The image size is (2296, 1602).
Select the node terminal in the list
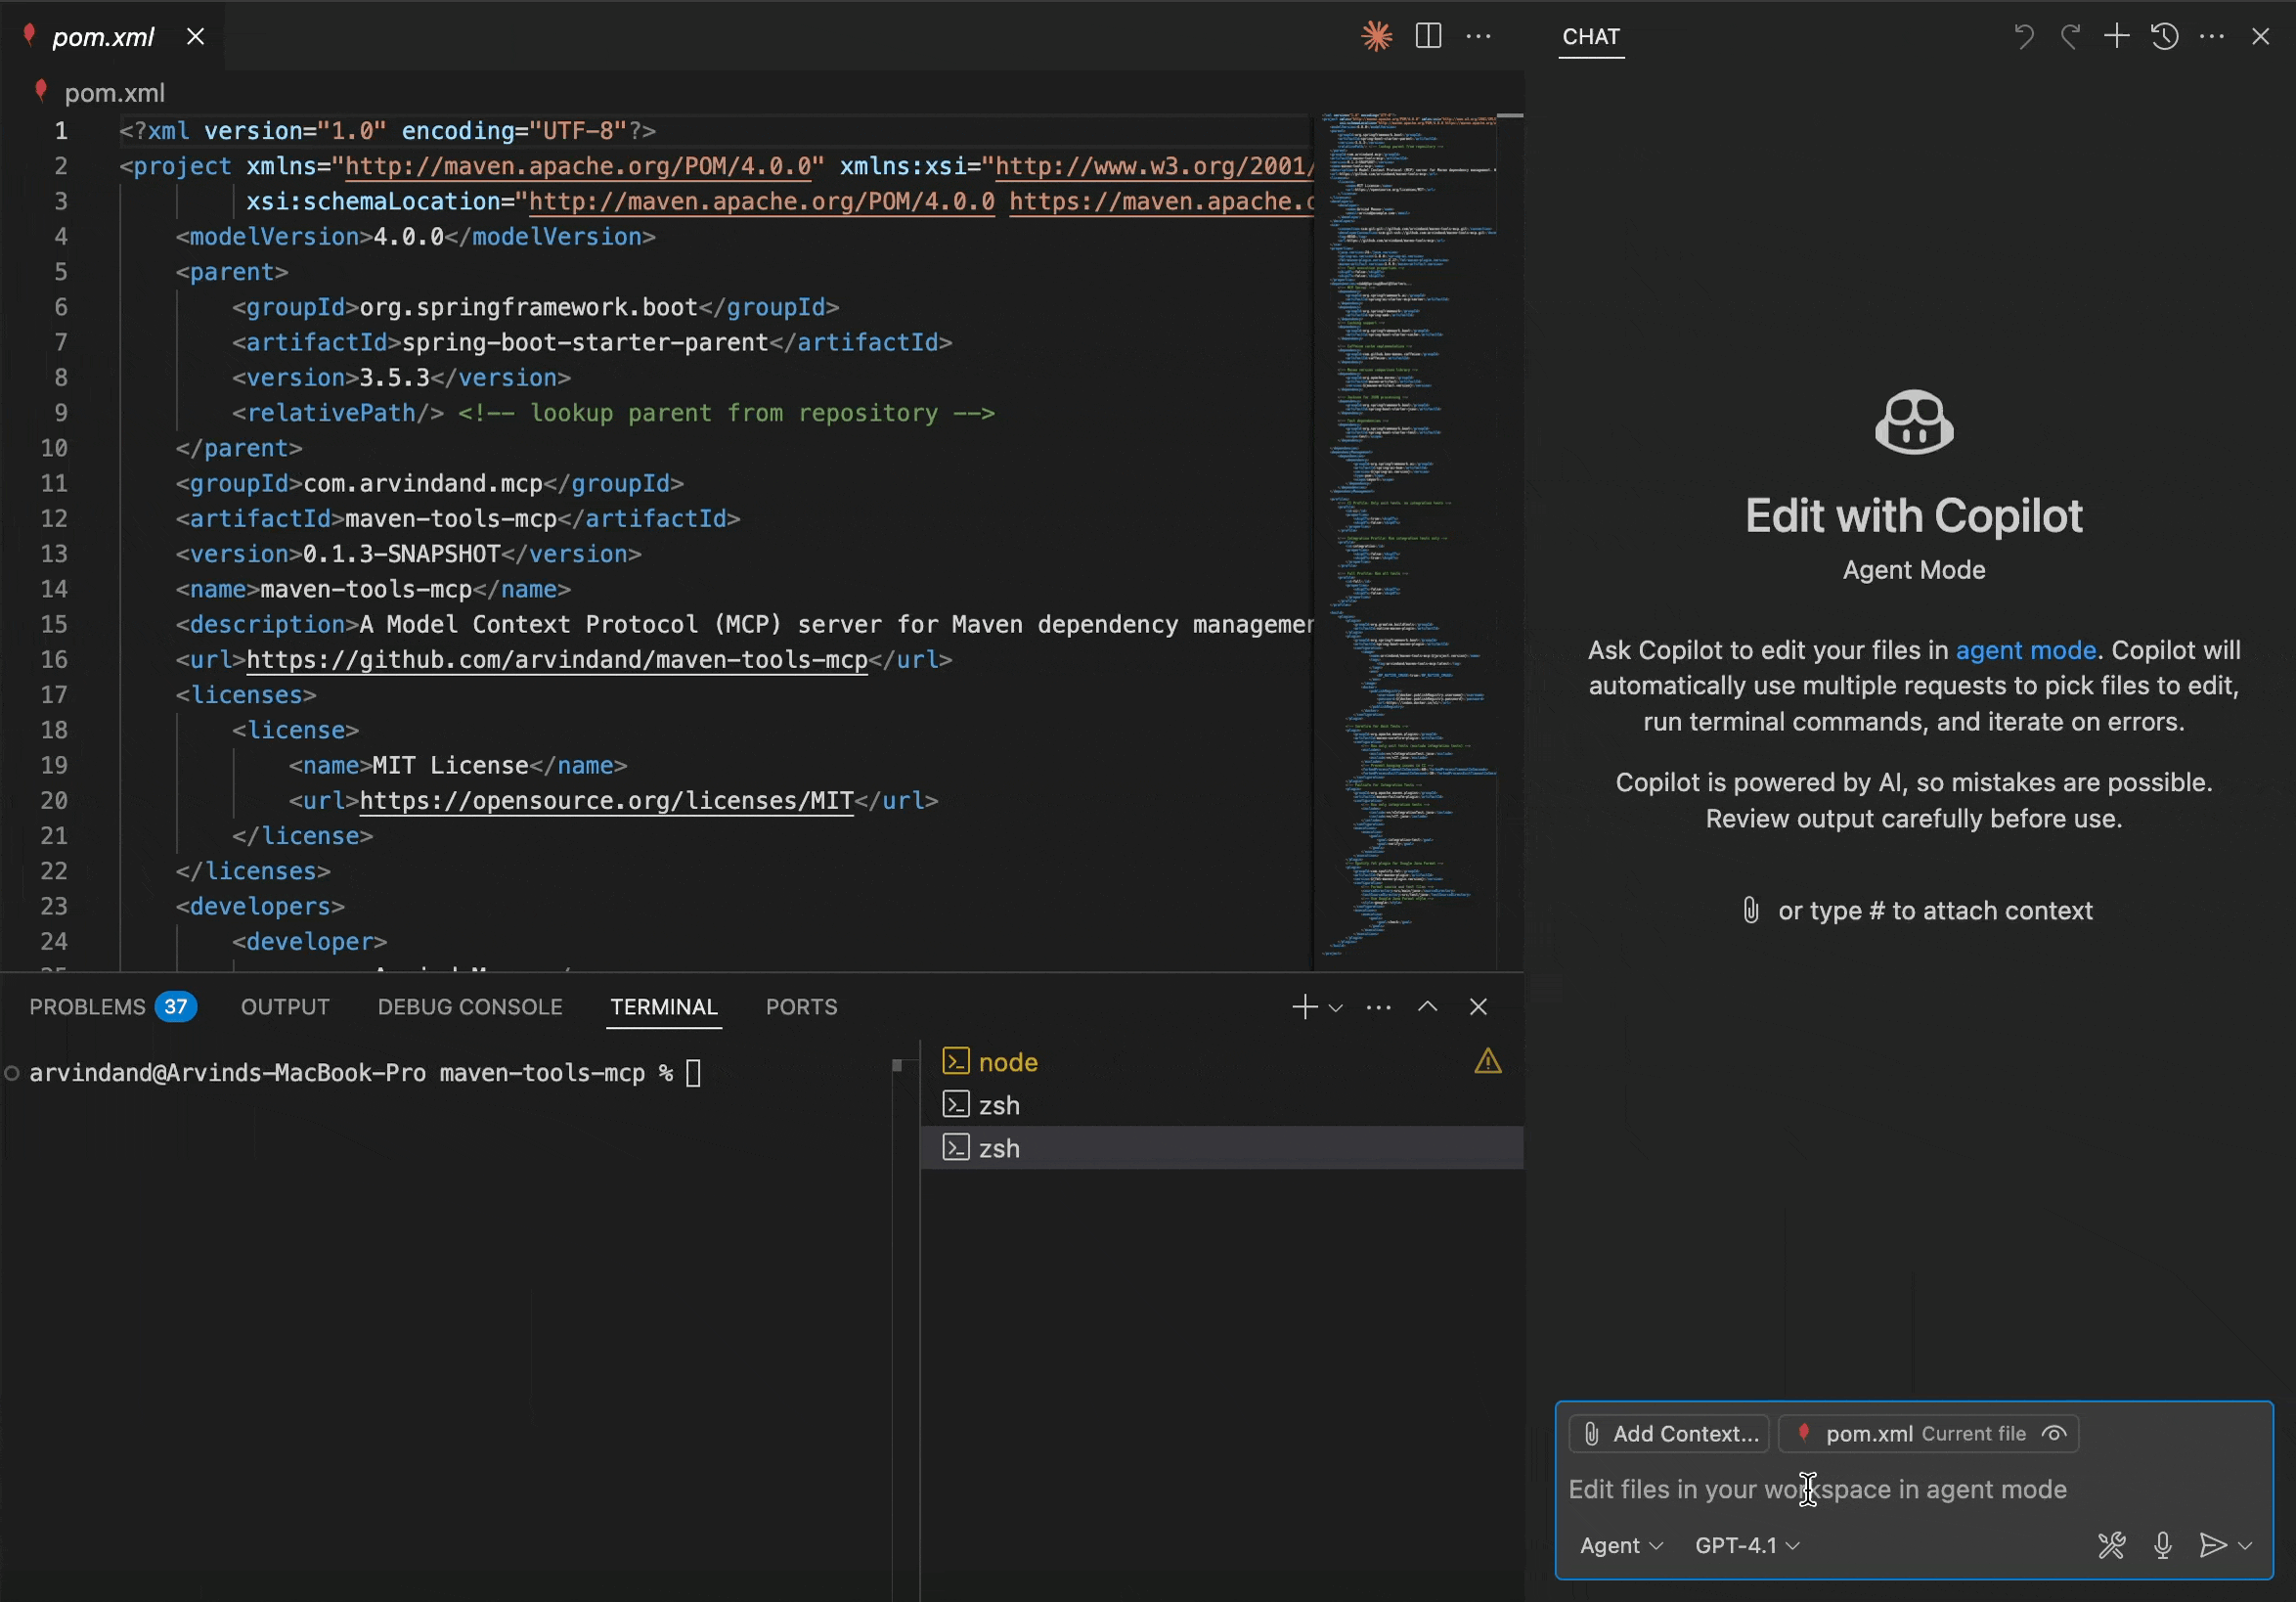(1007, 1062)
